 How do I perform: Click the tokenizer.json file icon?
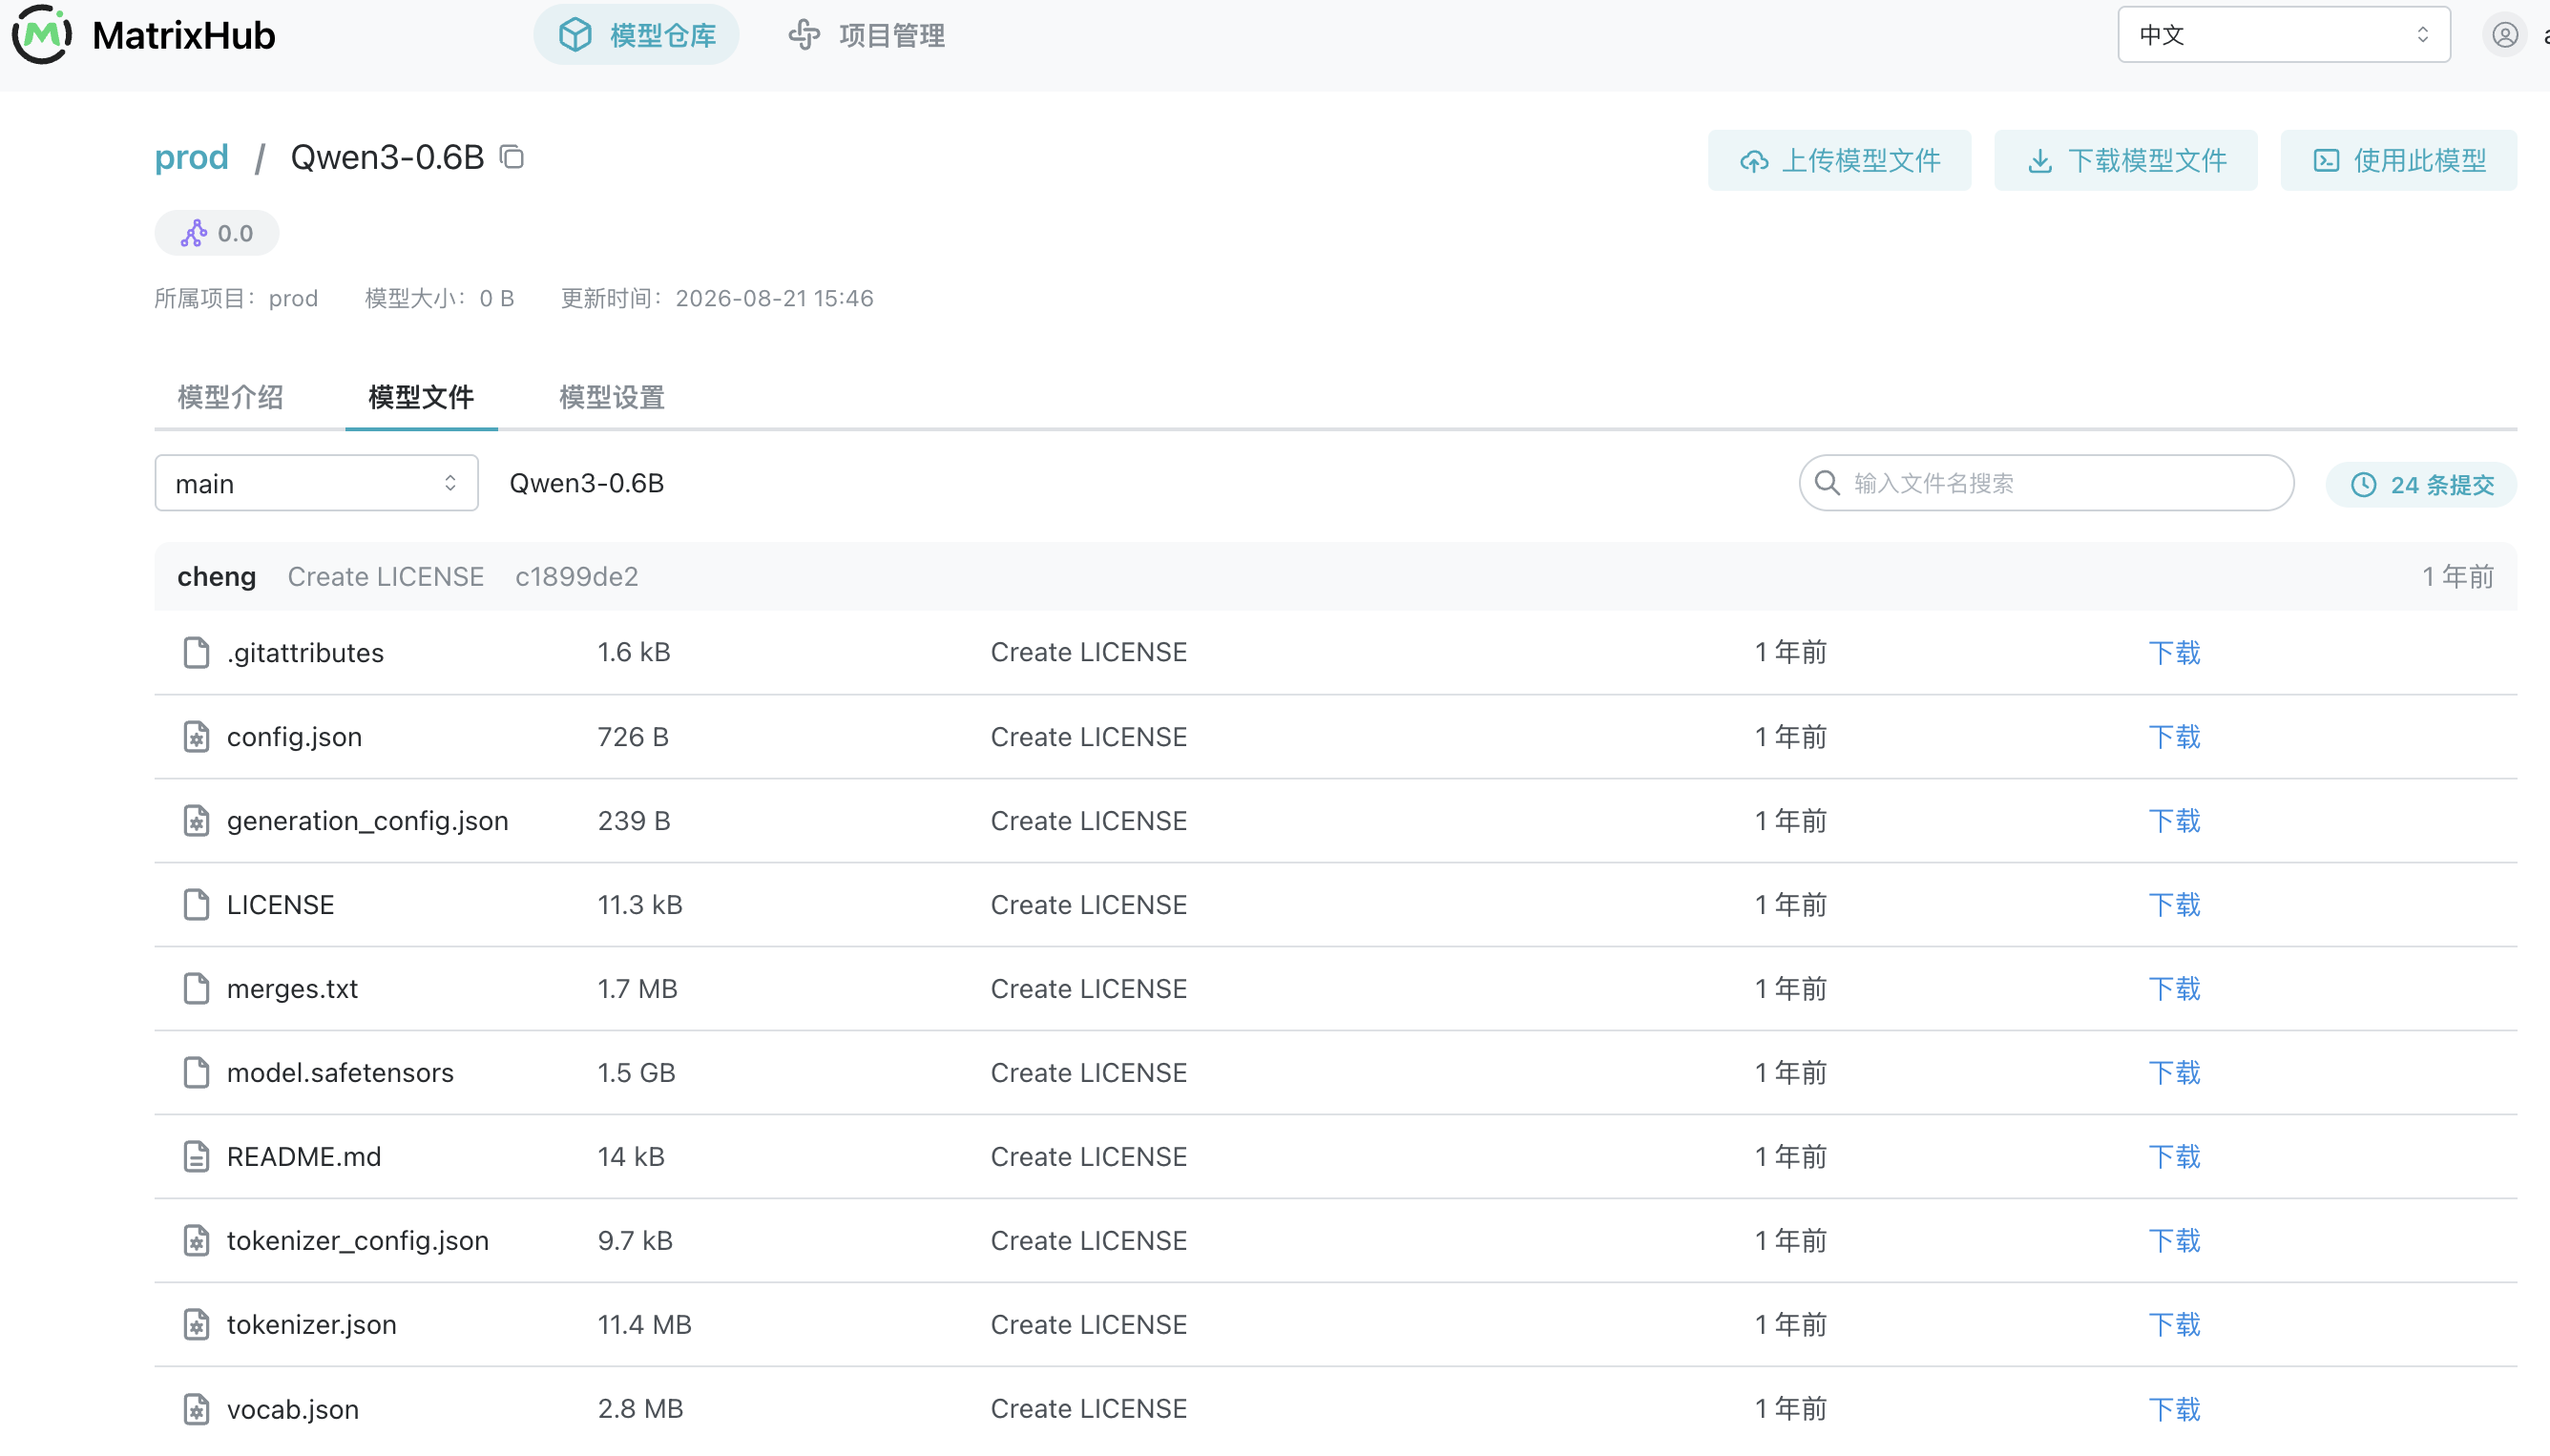(196, 1324)
